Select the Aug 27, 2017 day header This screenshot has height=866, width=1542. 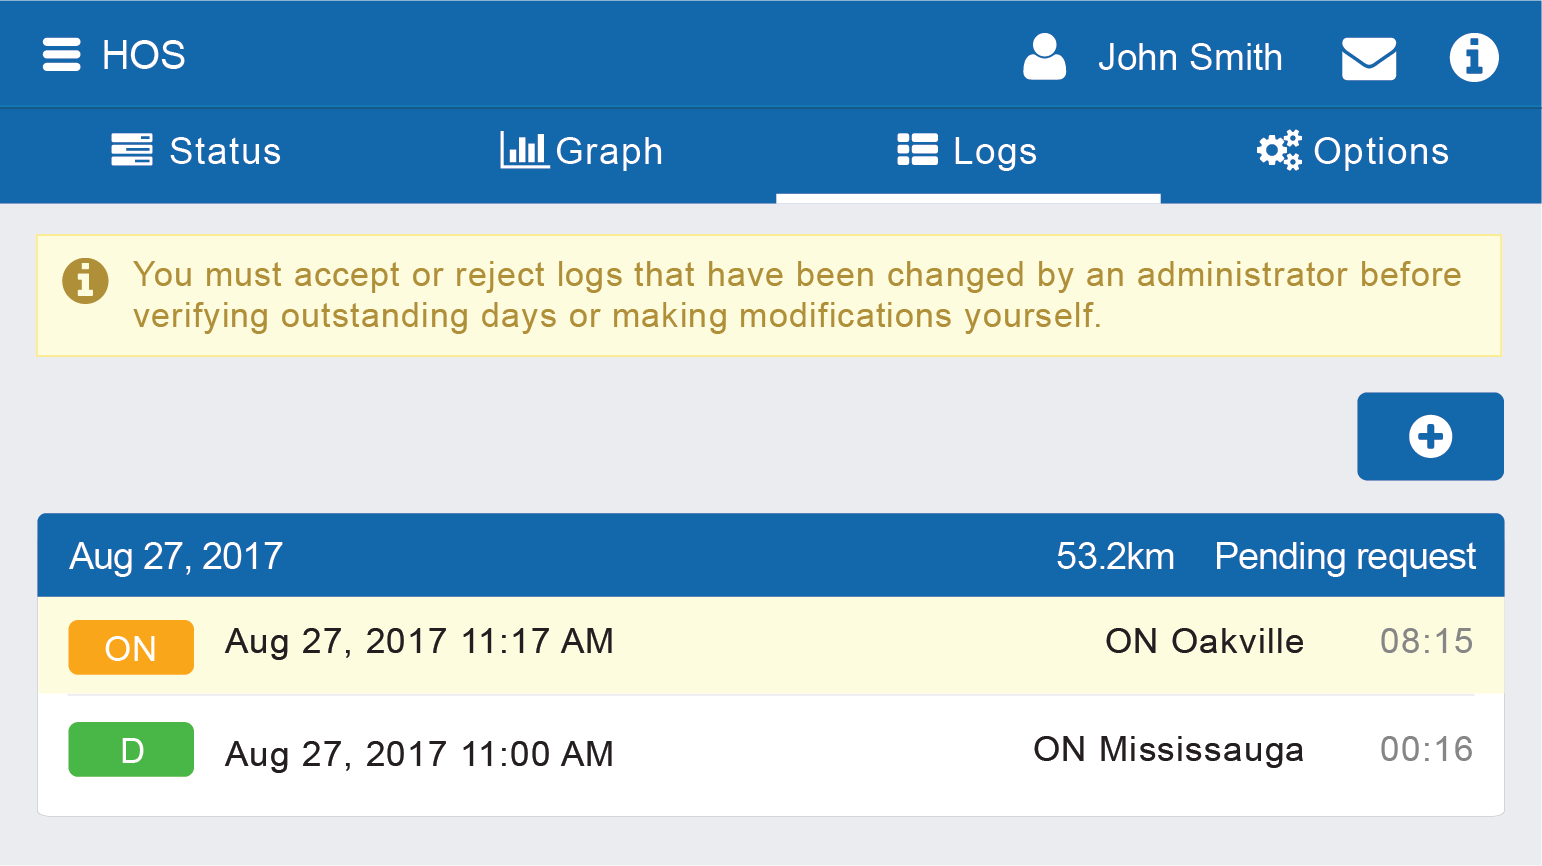pyautogui.click(x=176, y=557)
